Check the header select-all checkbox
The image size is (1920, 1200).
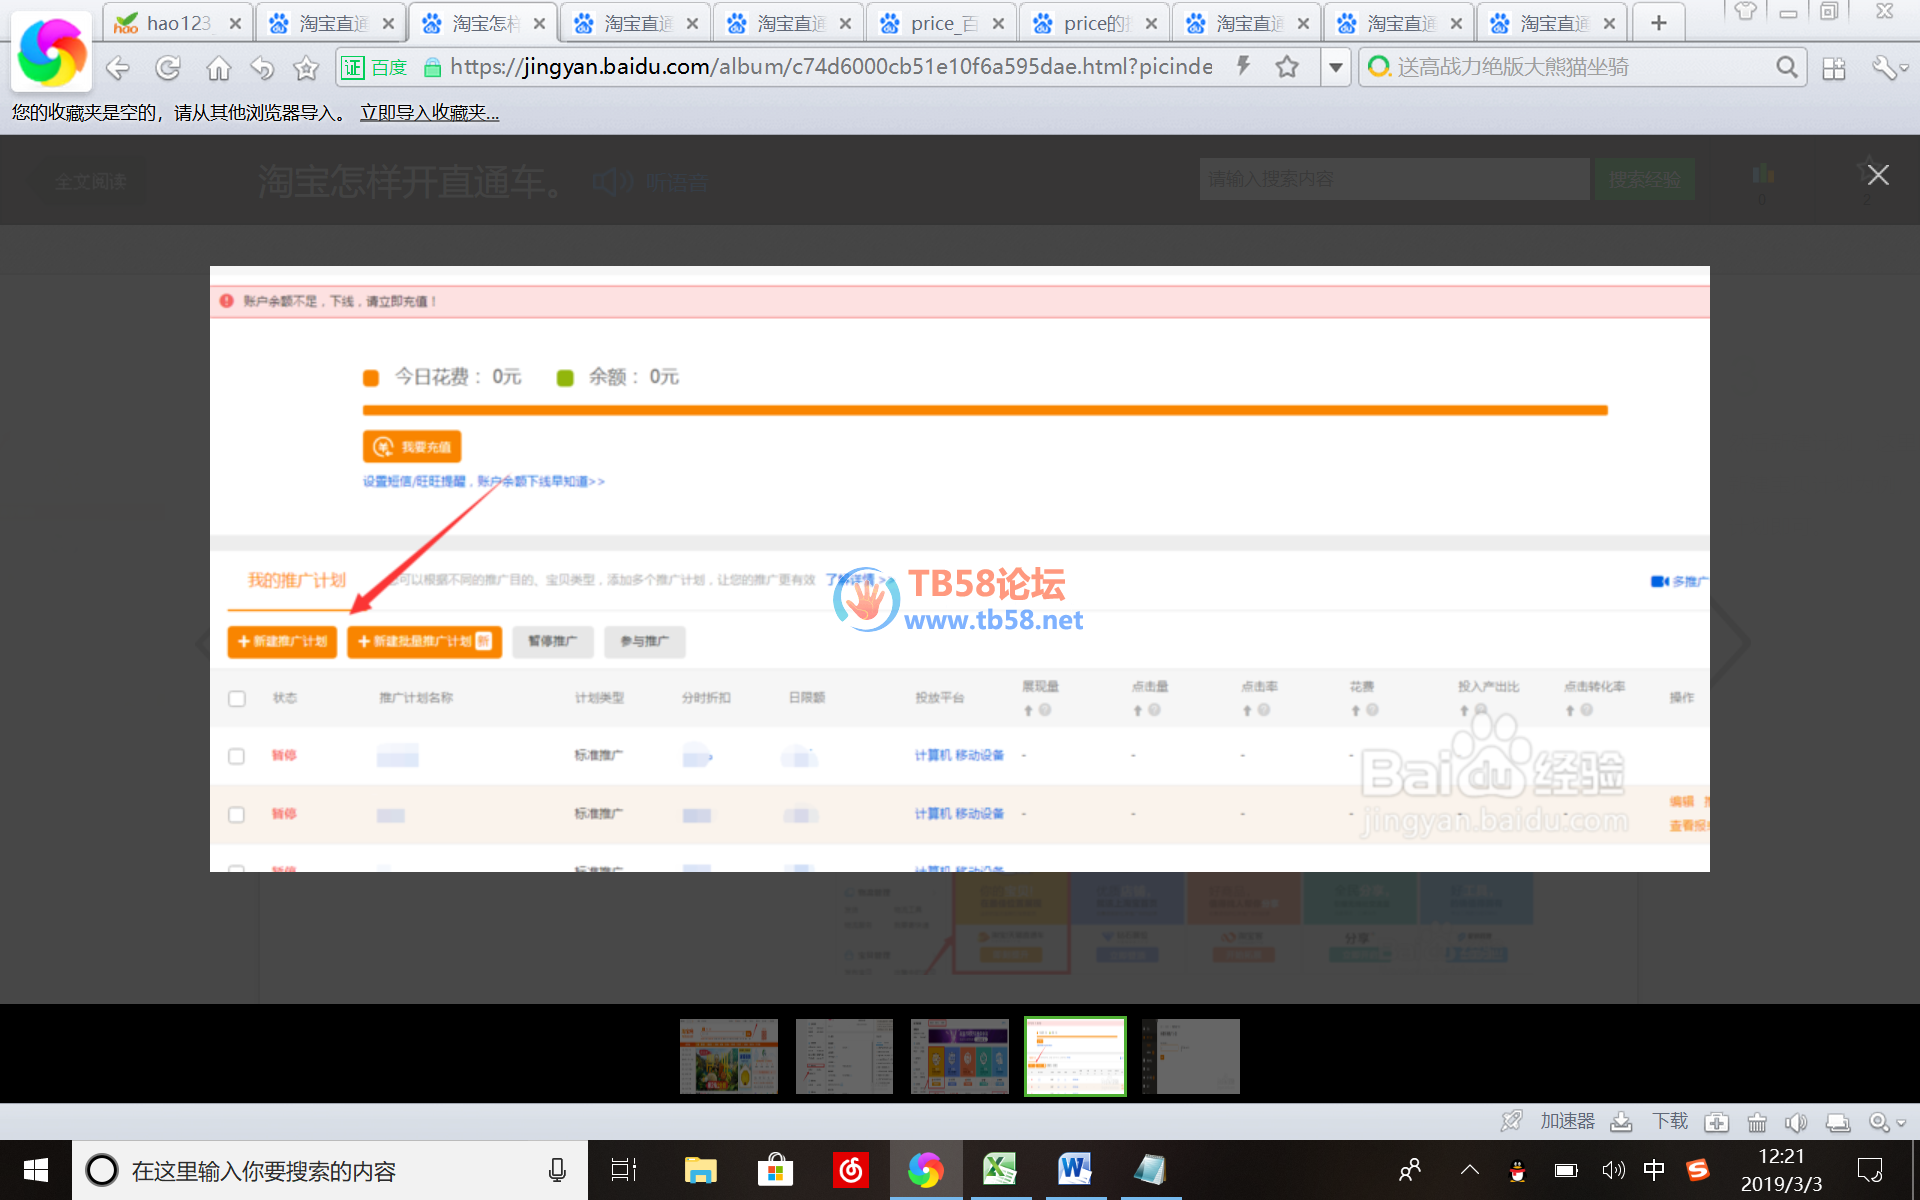coord(237,698)
